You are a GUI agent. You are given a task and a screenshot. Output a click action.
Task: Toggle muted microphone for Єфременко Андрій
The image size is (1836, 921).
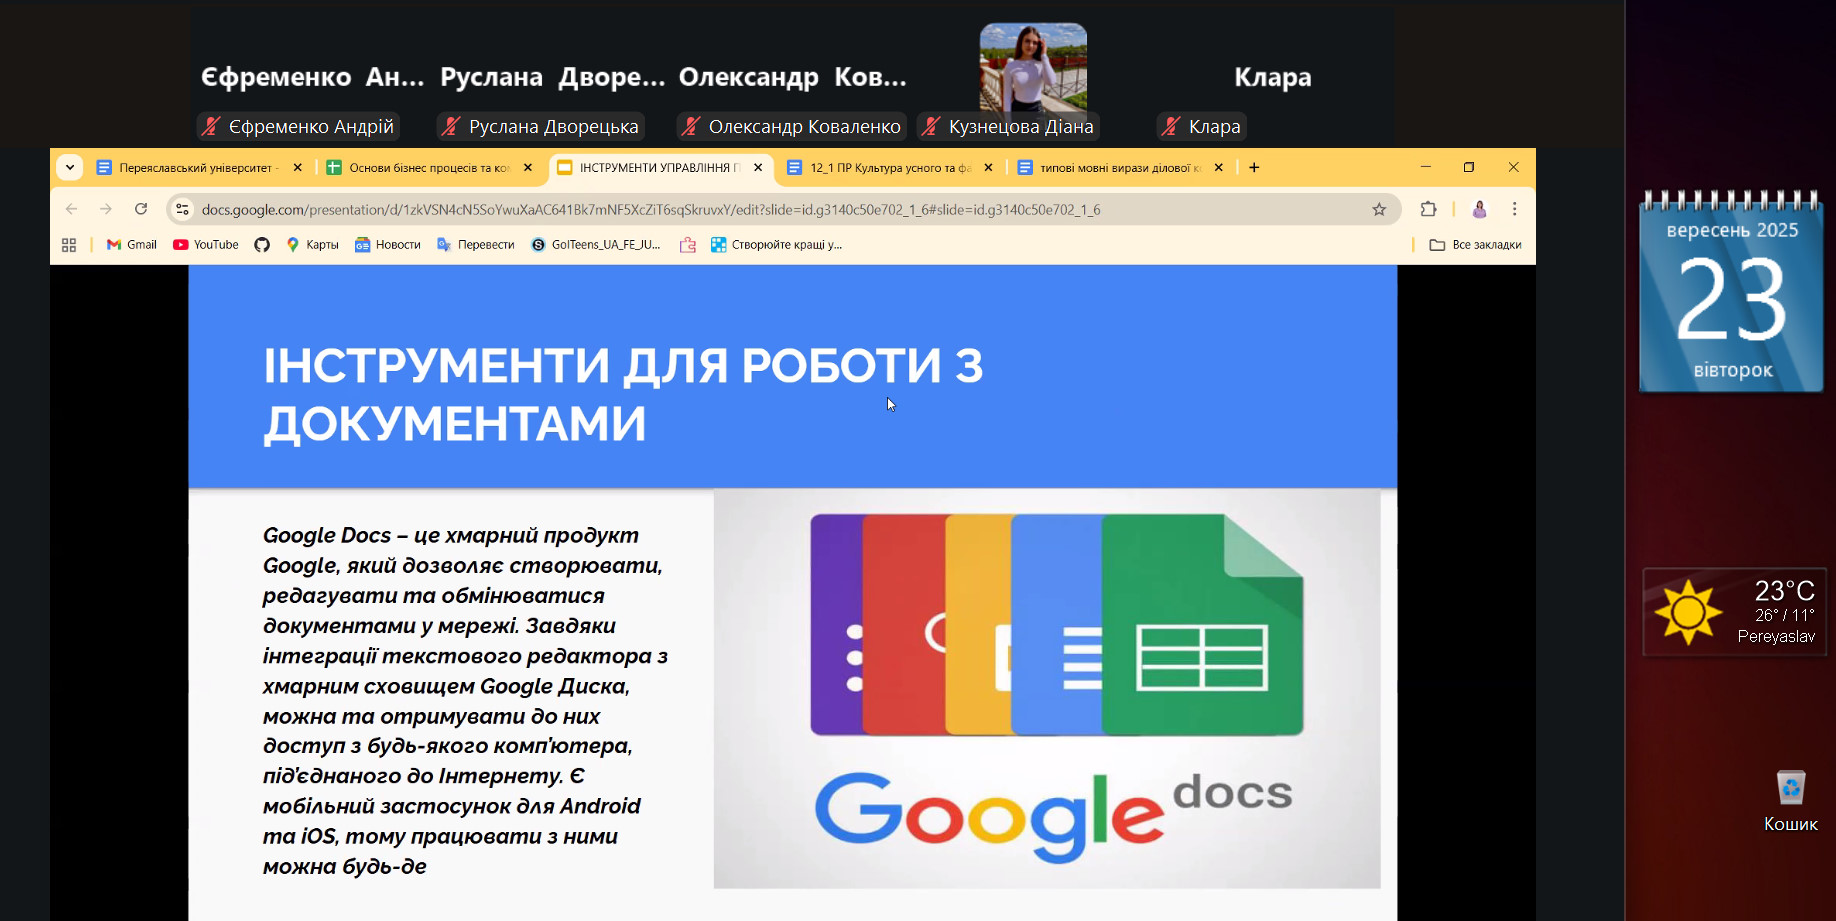click(211, 127)
